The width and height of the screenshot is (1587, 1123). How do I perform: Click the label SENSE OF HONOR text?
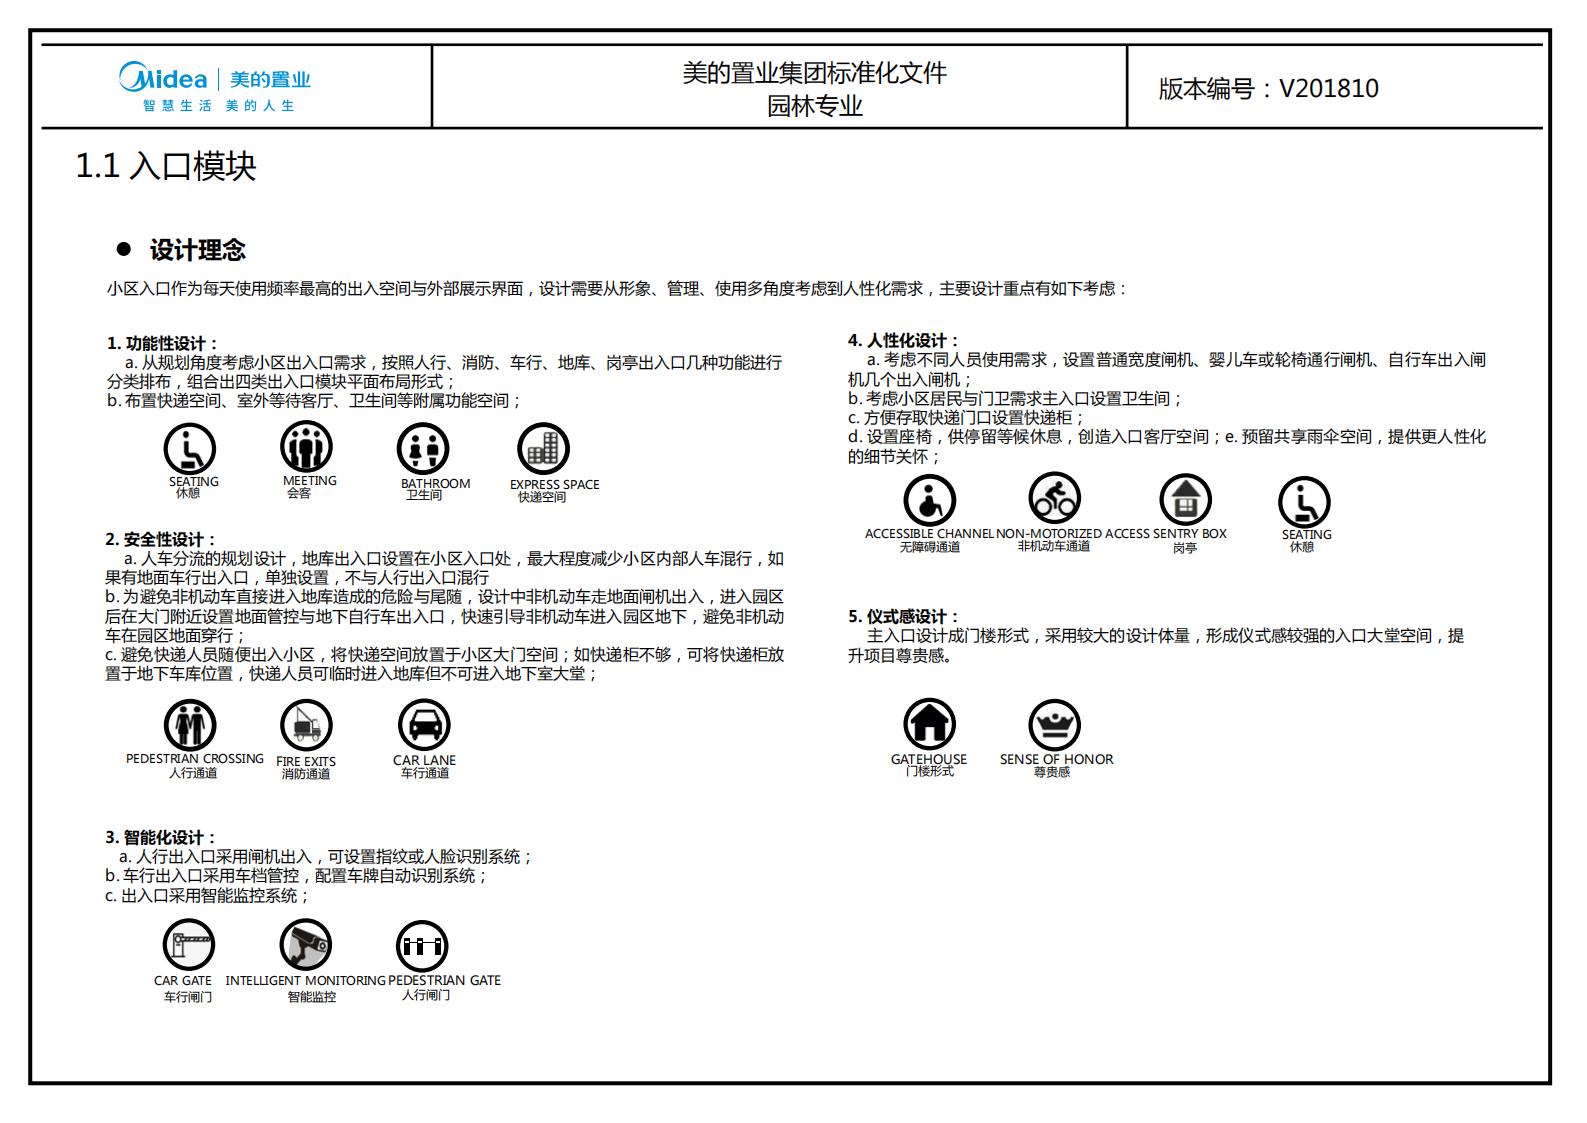[1056, 759]
